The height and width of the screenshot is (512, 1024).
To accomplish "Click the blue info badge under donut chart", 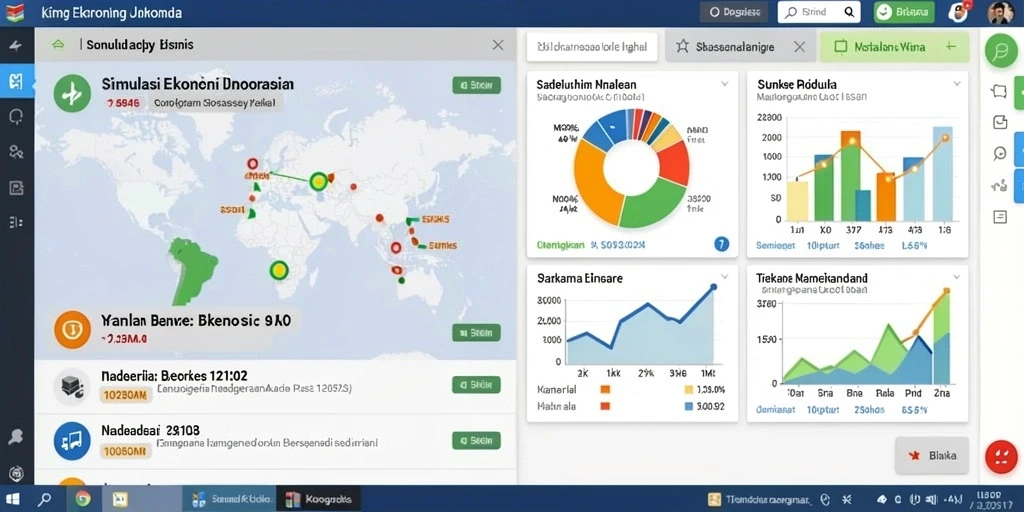I will 721,244.
